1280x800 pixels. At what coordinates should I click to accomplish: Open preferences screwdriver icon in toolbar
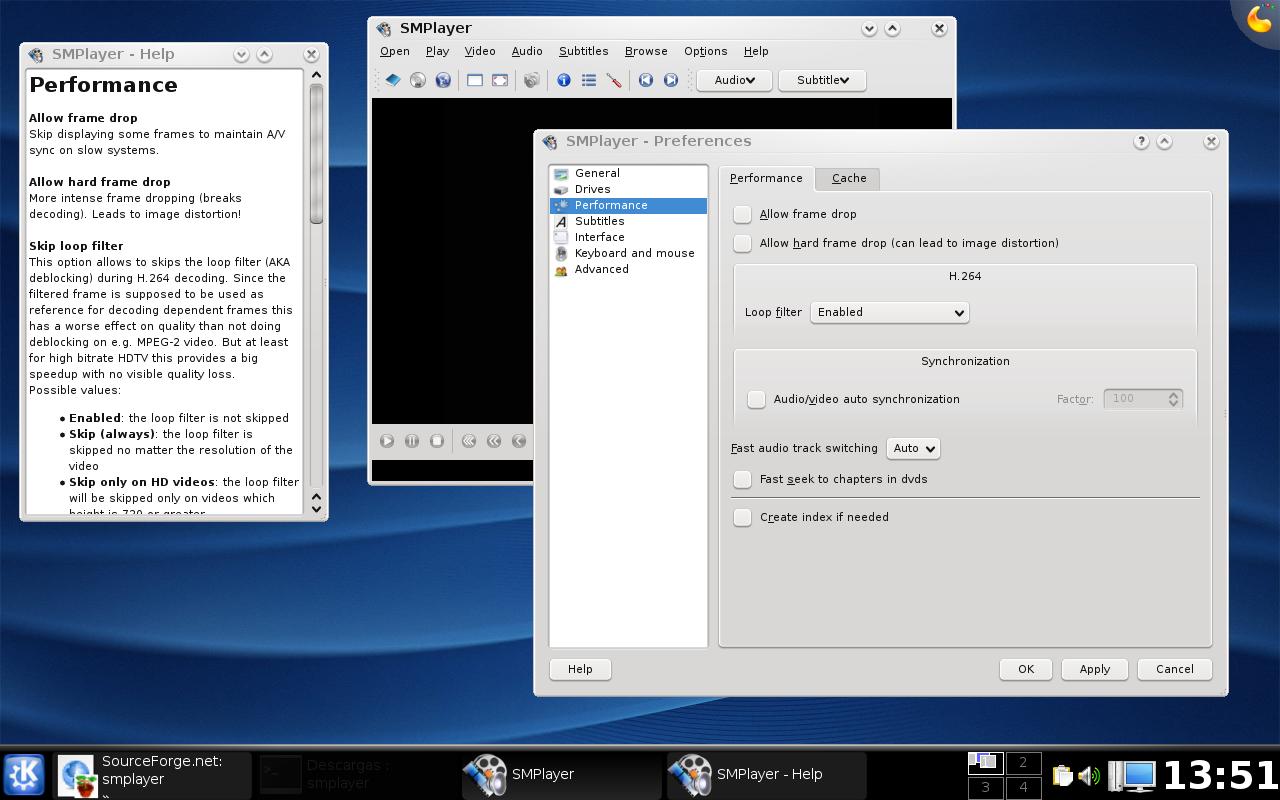tap(614, 80)
